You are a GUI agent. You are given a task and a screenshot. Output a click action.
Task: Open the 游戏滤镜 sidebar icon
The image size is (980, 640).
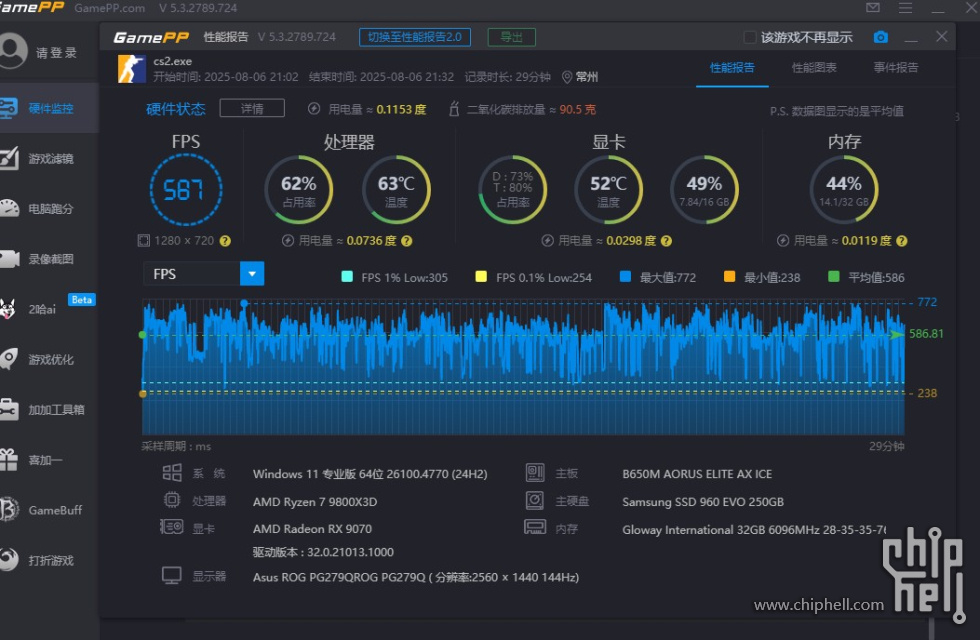point(9,158)
